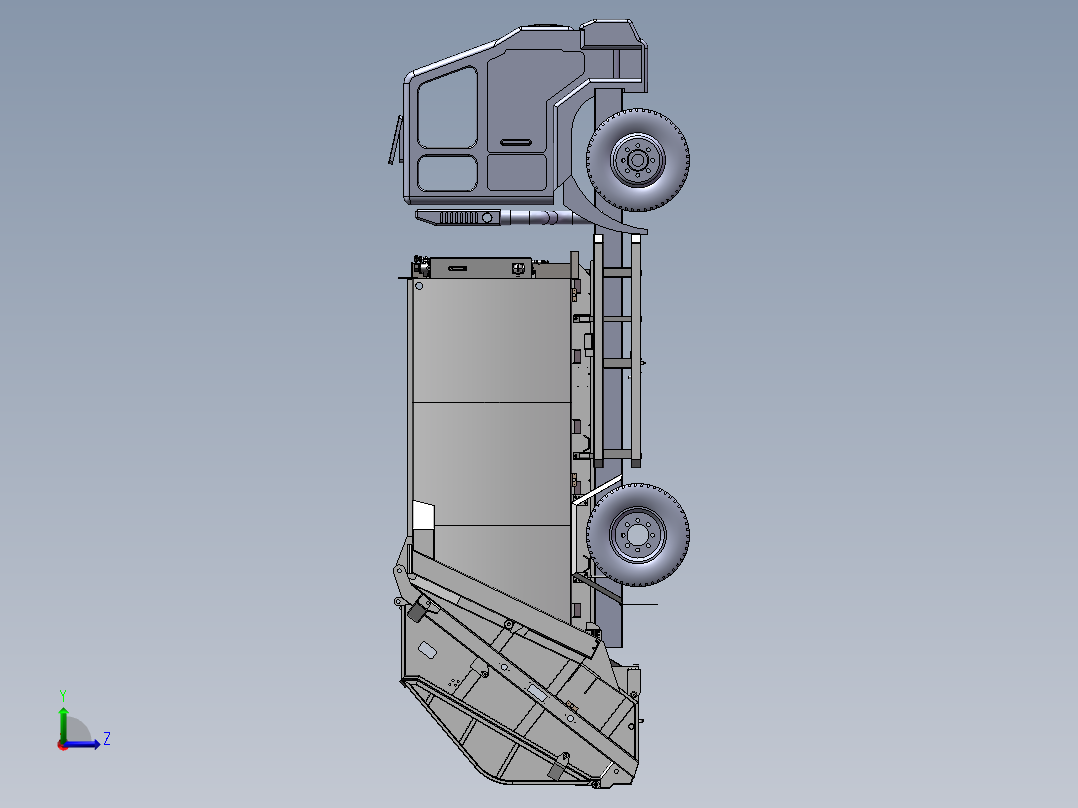
Task: Select the cab door's upper window
Action: point(448,107)
